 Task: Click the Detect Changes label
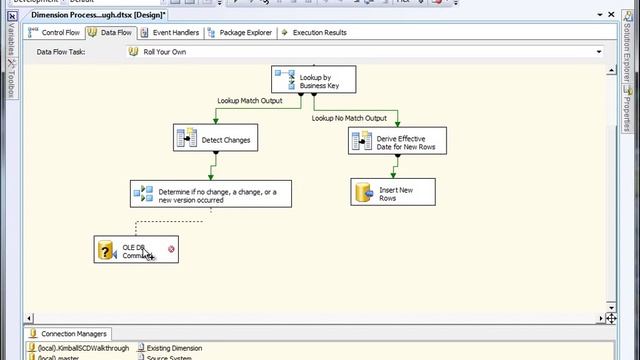[x=226, y=140]
